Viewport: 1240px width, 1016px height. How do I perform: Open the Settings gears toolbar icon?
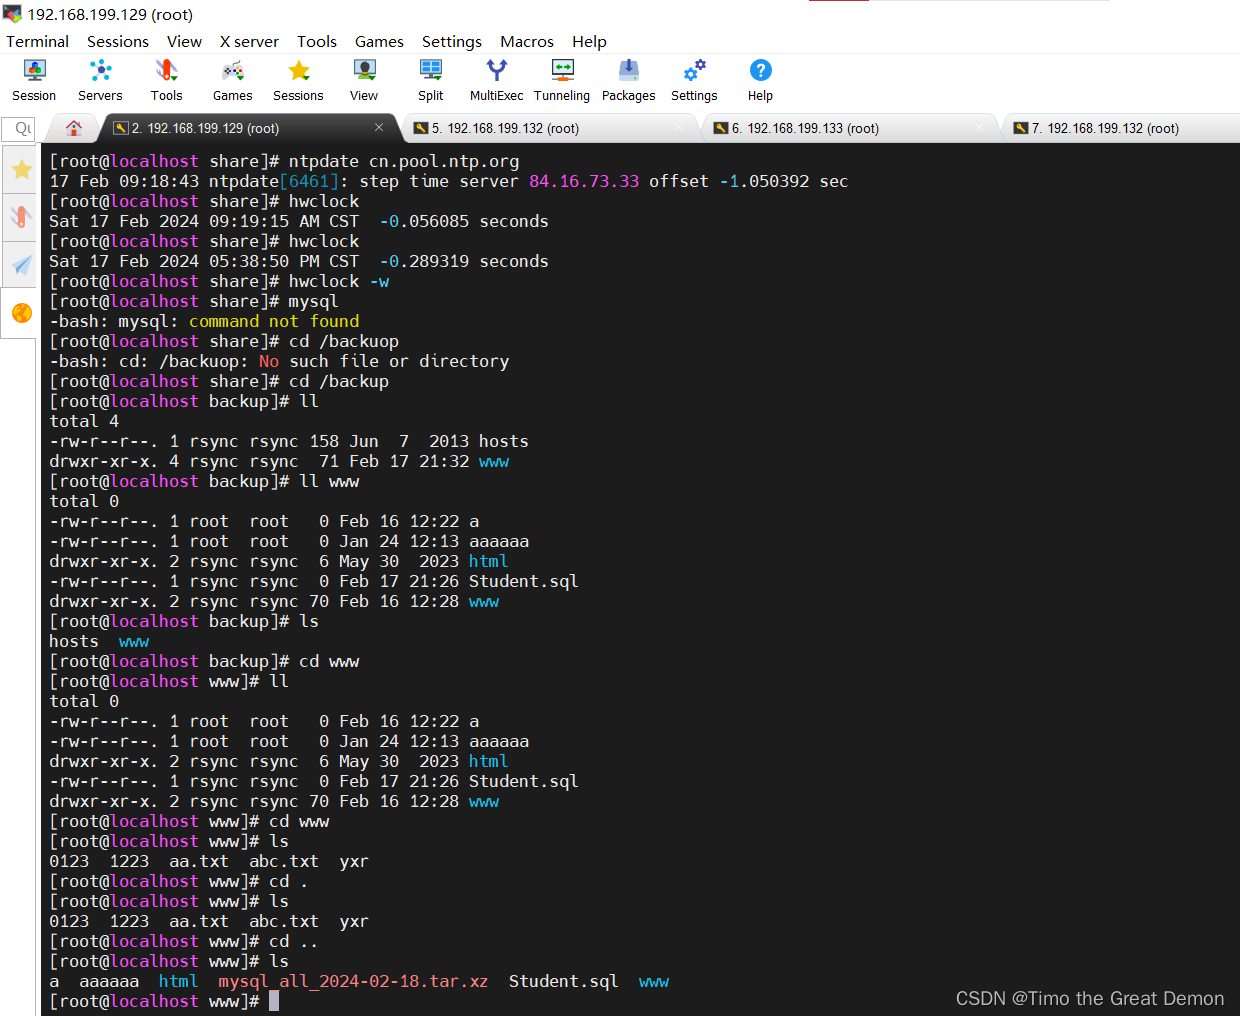[694, 80]
